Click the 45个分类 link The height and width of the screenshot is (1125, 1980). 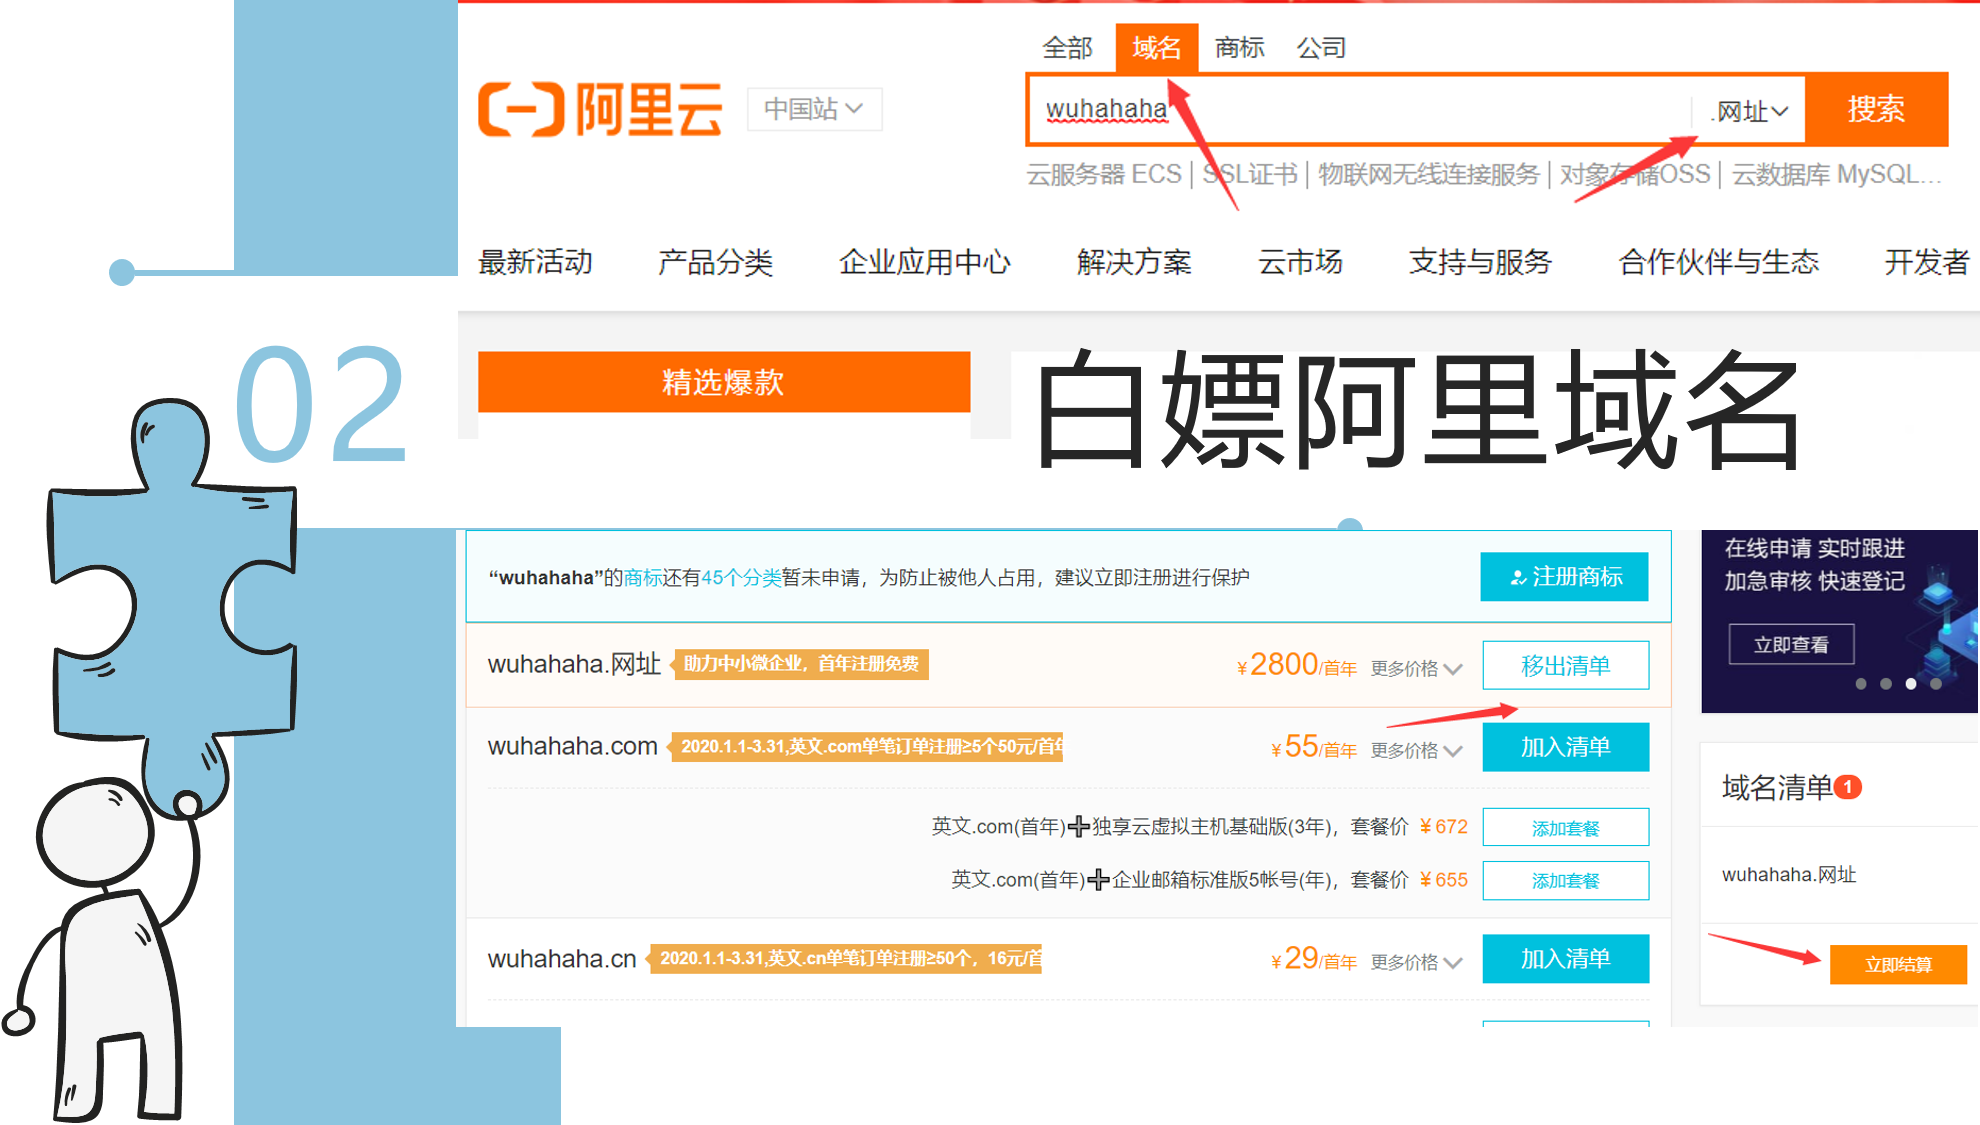[x=741, y=578]
